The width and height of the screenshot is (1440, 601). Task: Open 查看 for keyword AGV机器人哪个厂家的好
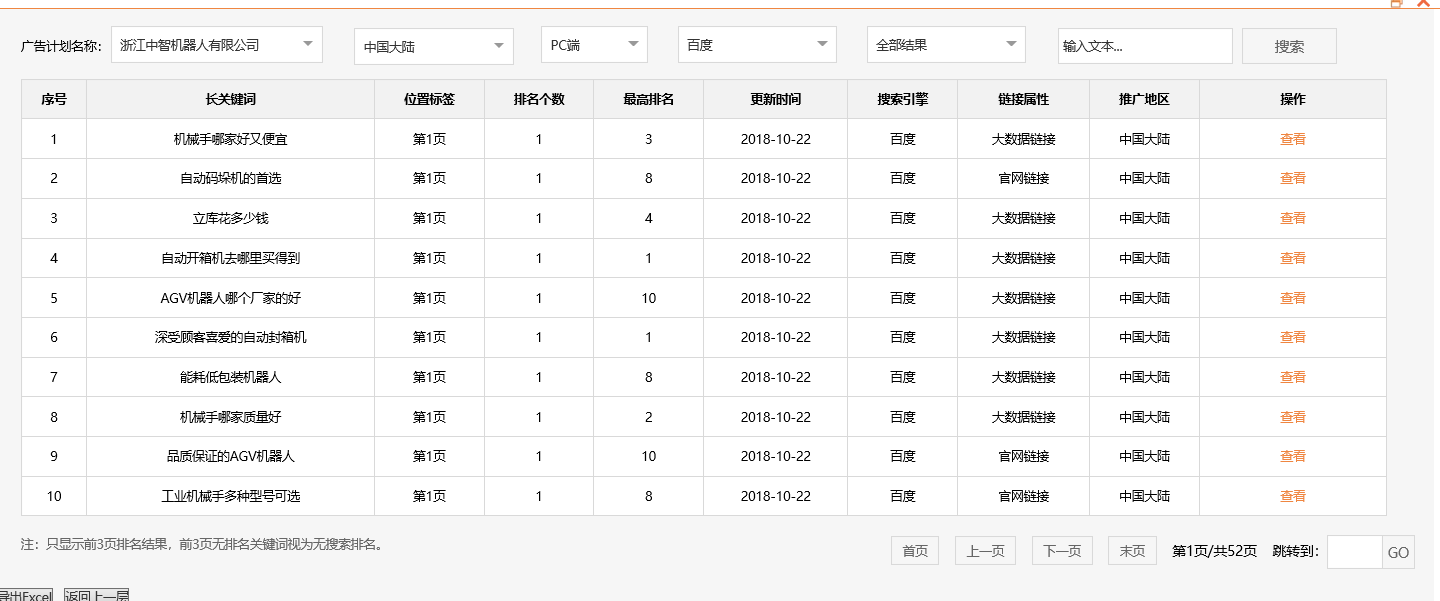pos(1292,297)
